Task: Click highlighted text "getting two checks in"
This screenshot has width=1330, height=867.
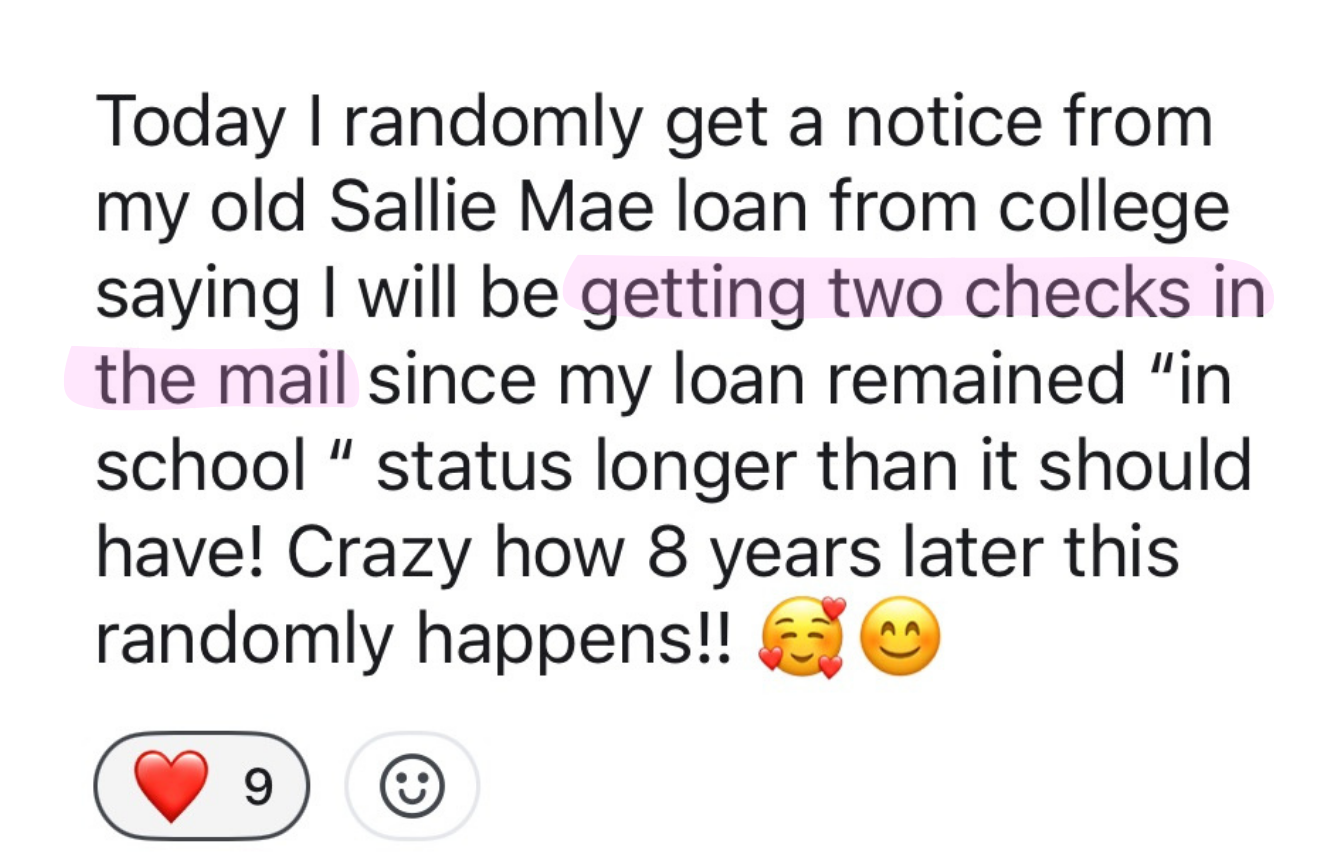Action: point(920,295)
